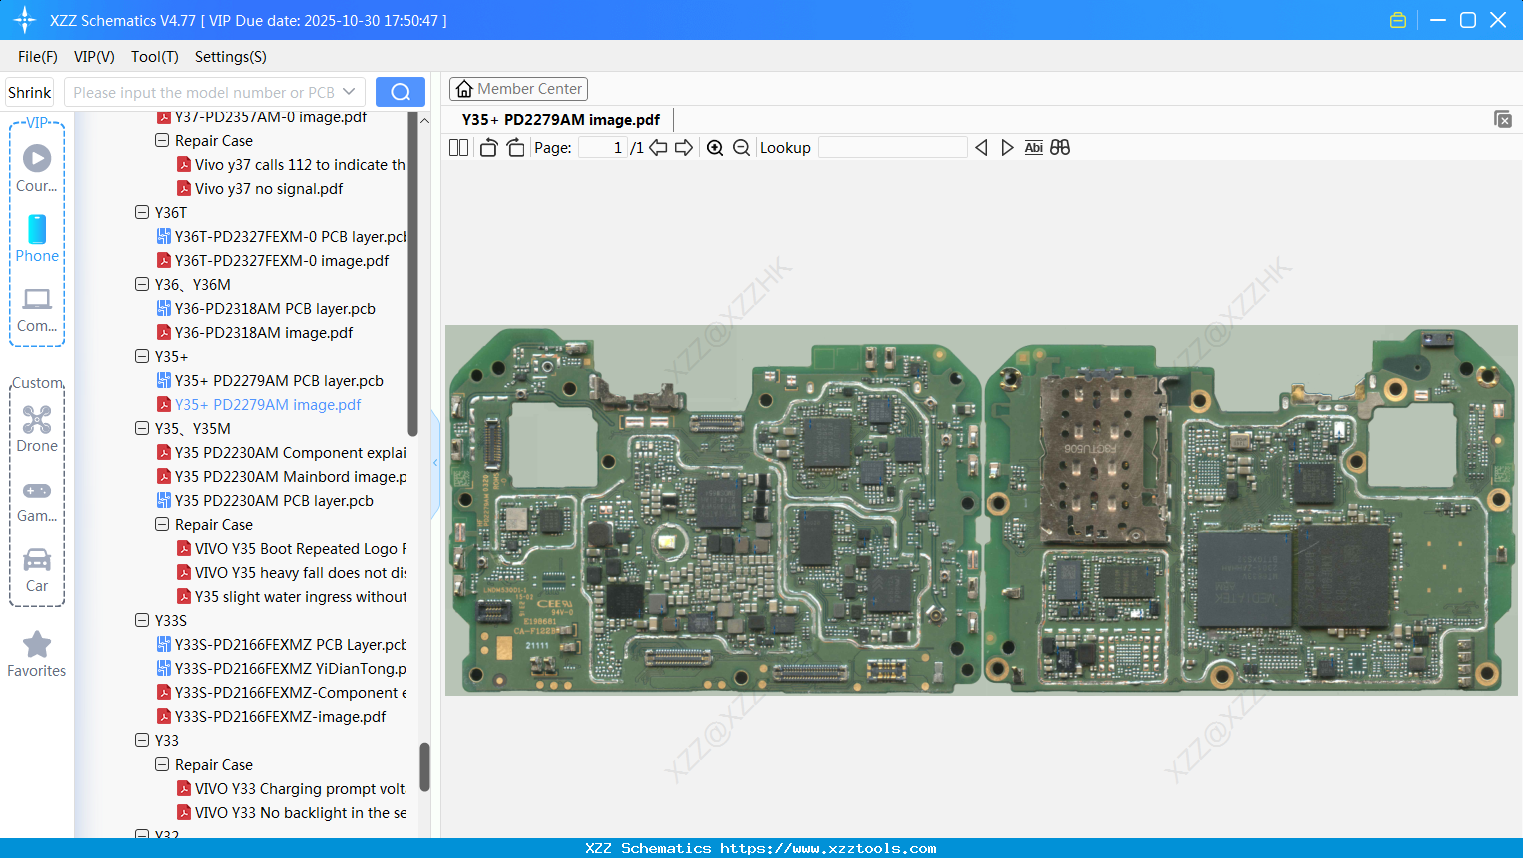This screenshot has width=1523, height=858.
Task: Zoom in on the PCB image
Action: pos(715,147)
